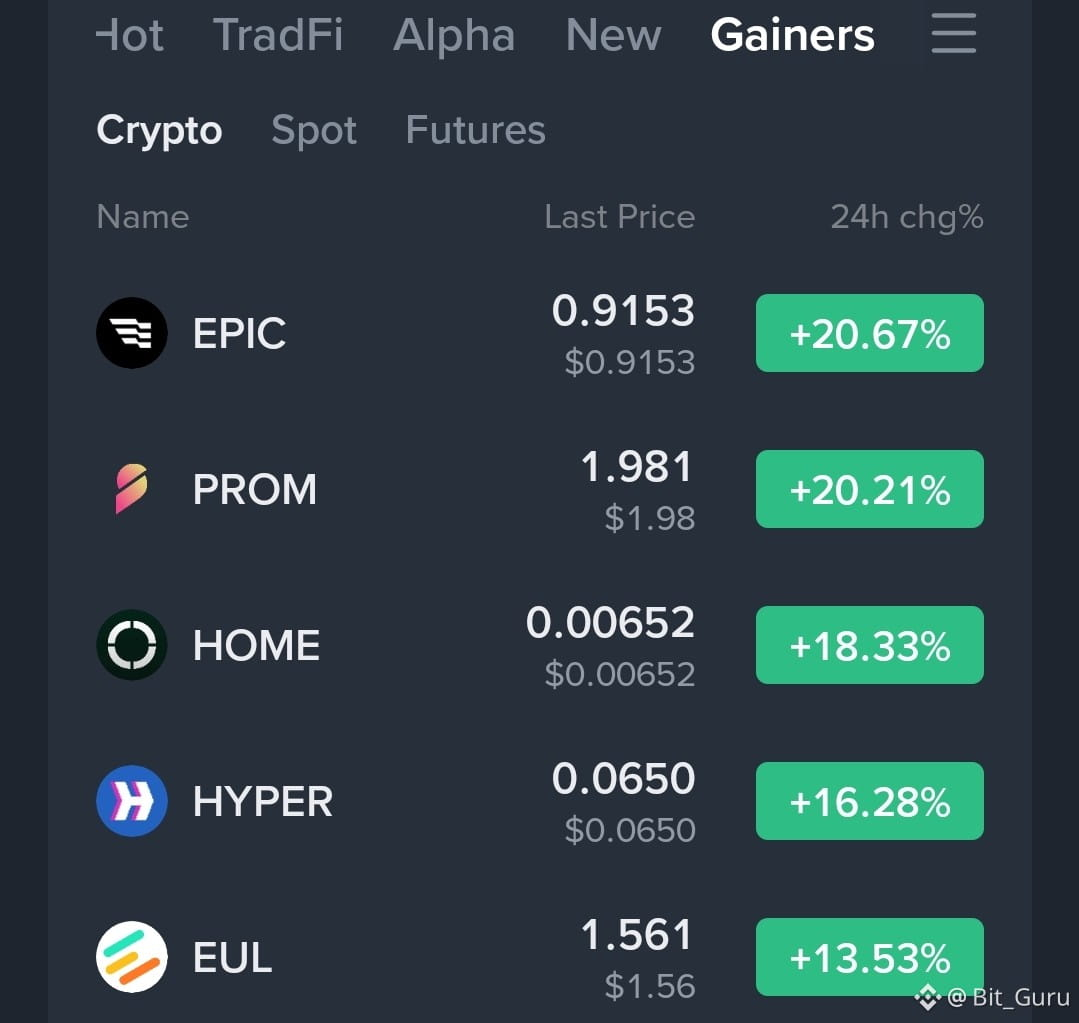Image resolution: width=1079 pixels, height=1023 pixels.
Task: Tap the HOME coin logo
Action: (131, 645)
